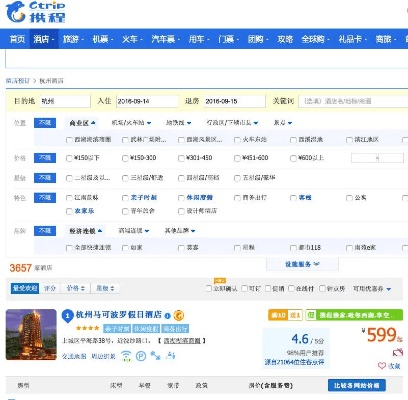The image size is (408, 400).
Task: Open 火车 menu in the nav bar
Action: (132, 39)
